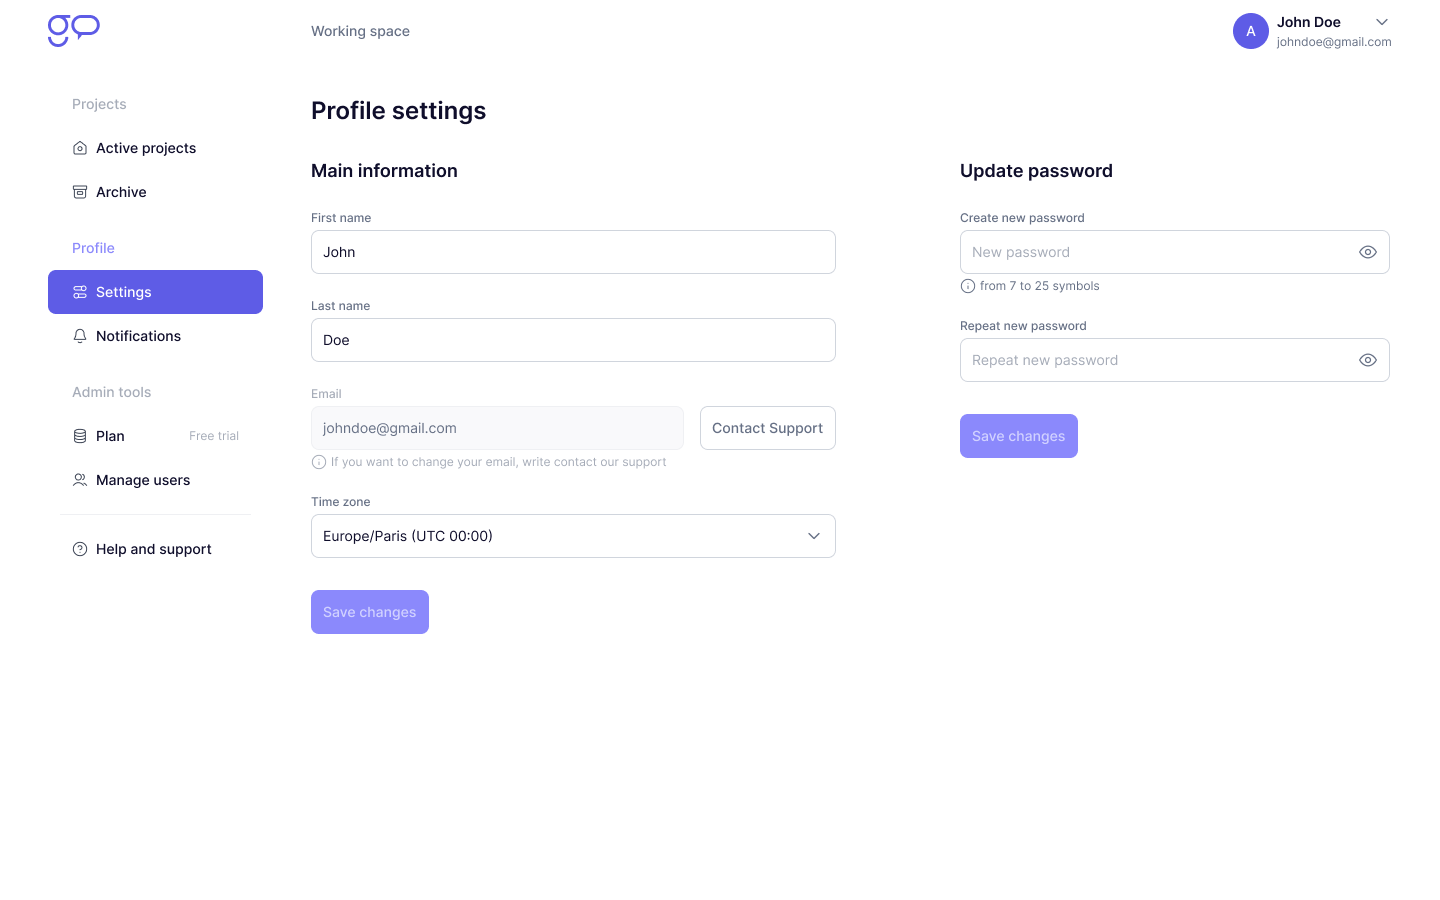
Task: Toggle visibility of repeated new password
Action: (x=1368, y=360)
